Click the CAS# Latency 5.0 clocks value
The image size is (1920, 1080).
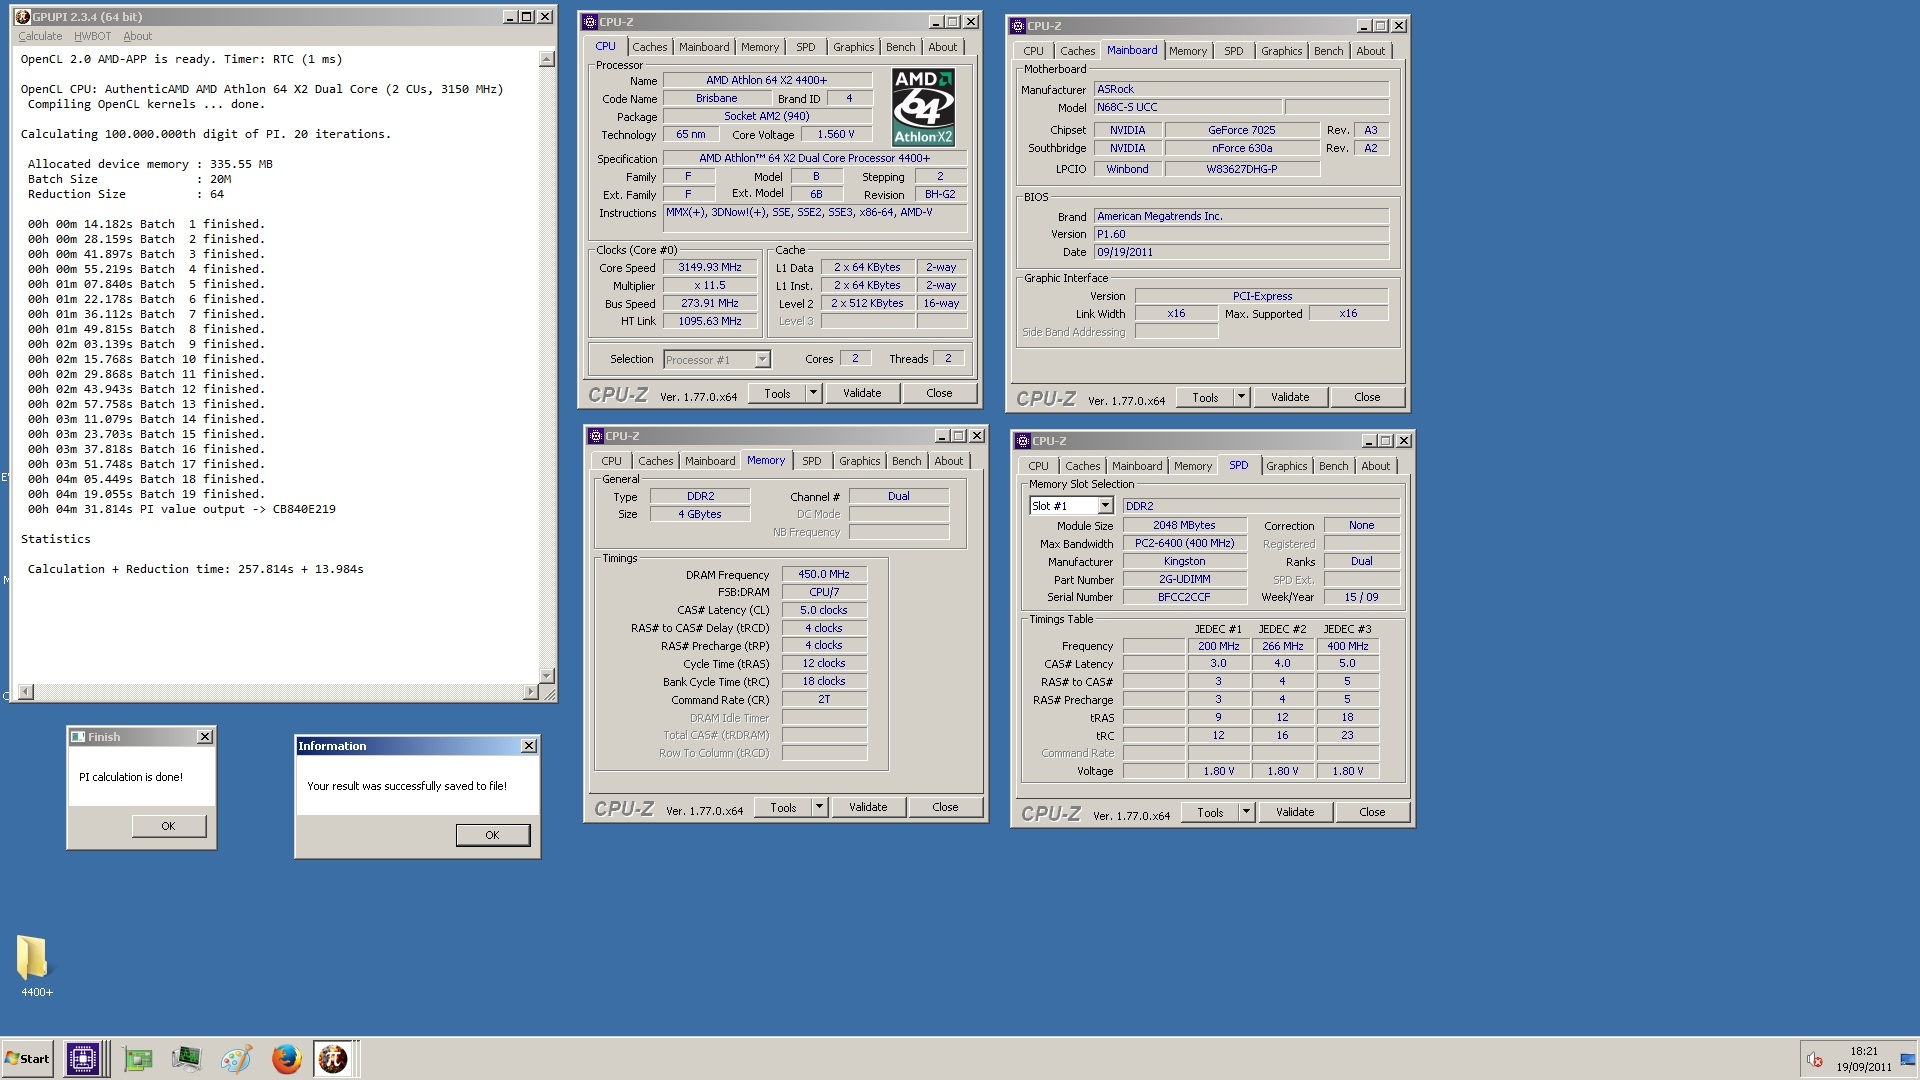823,610
